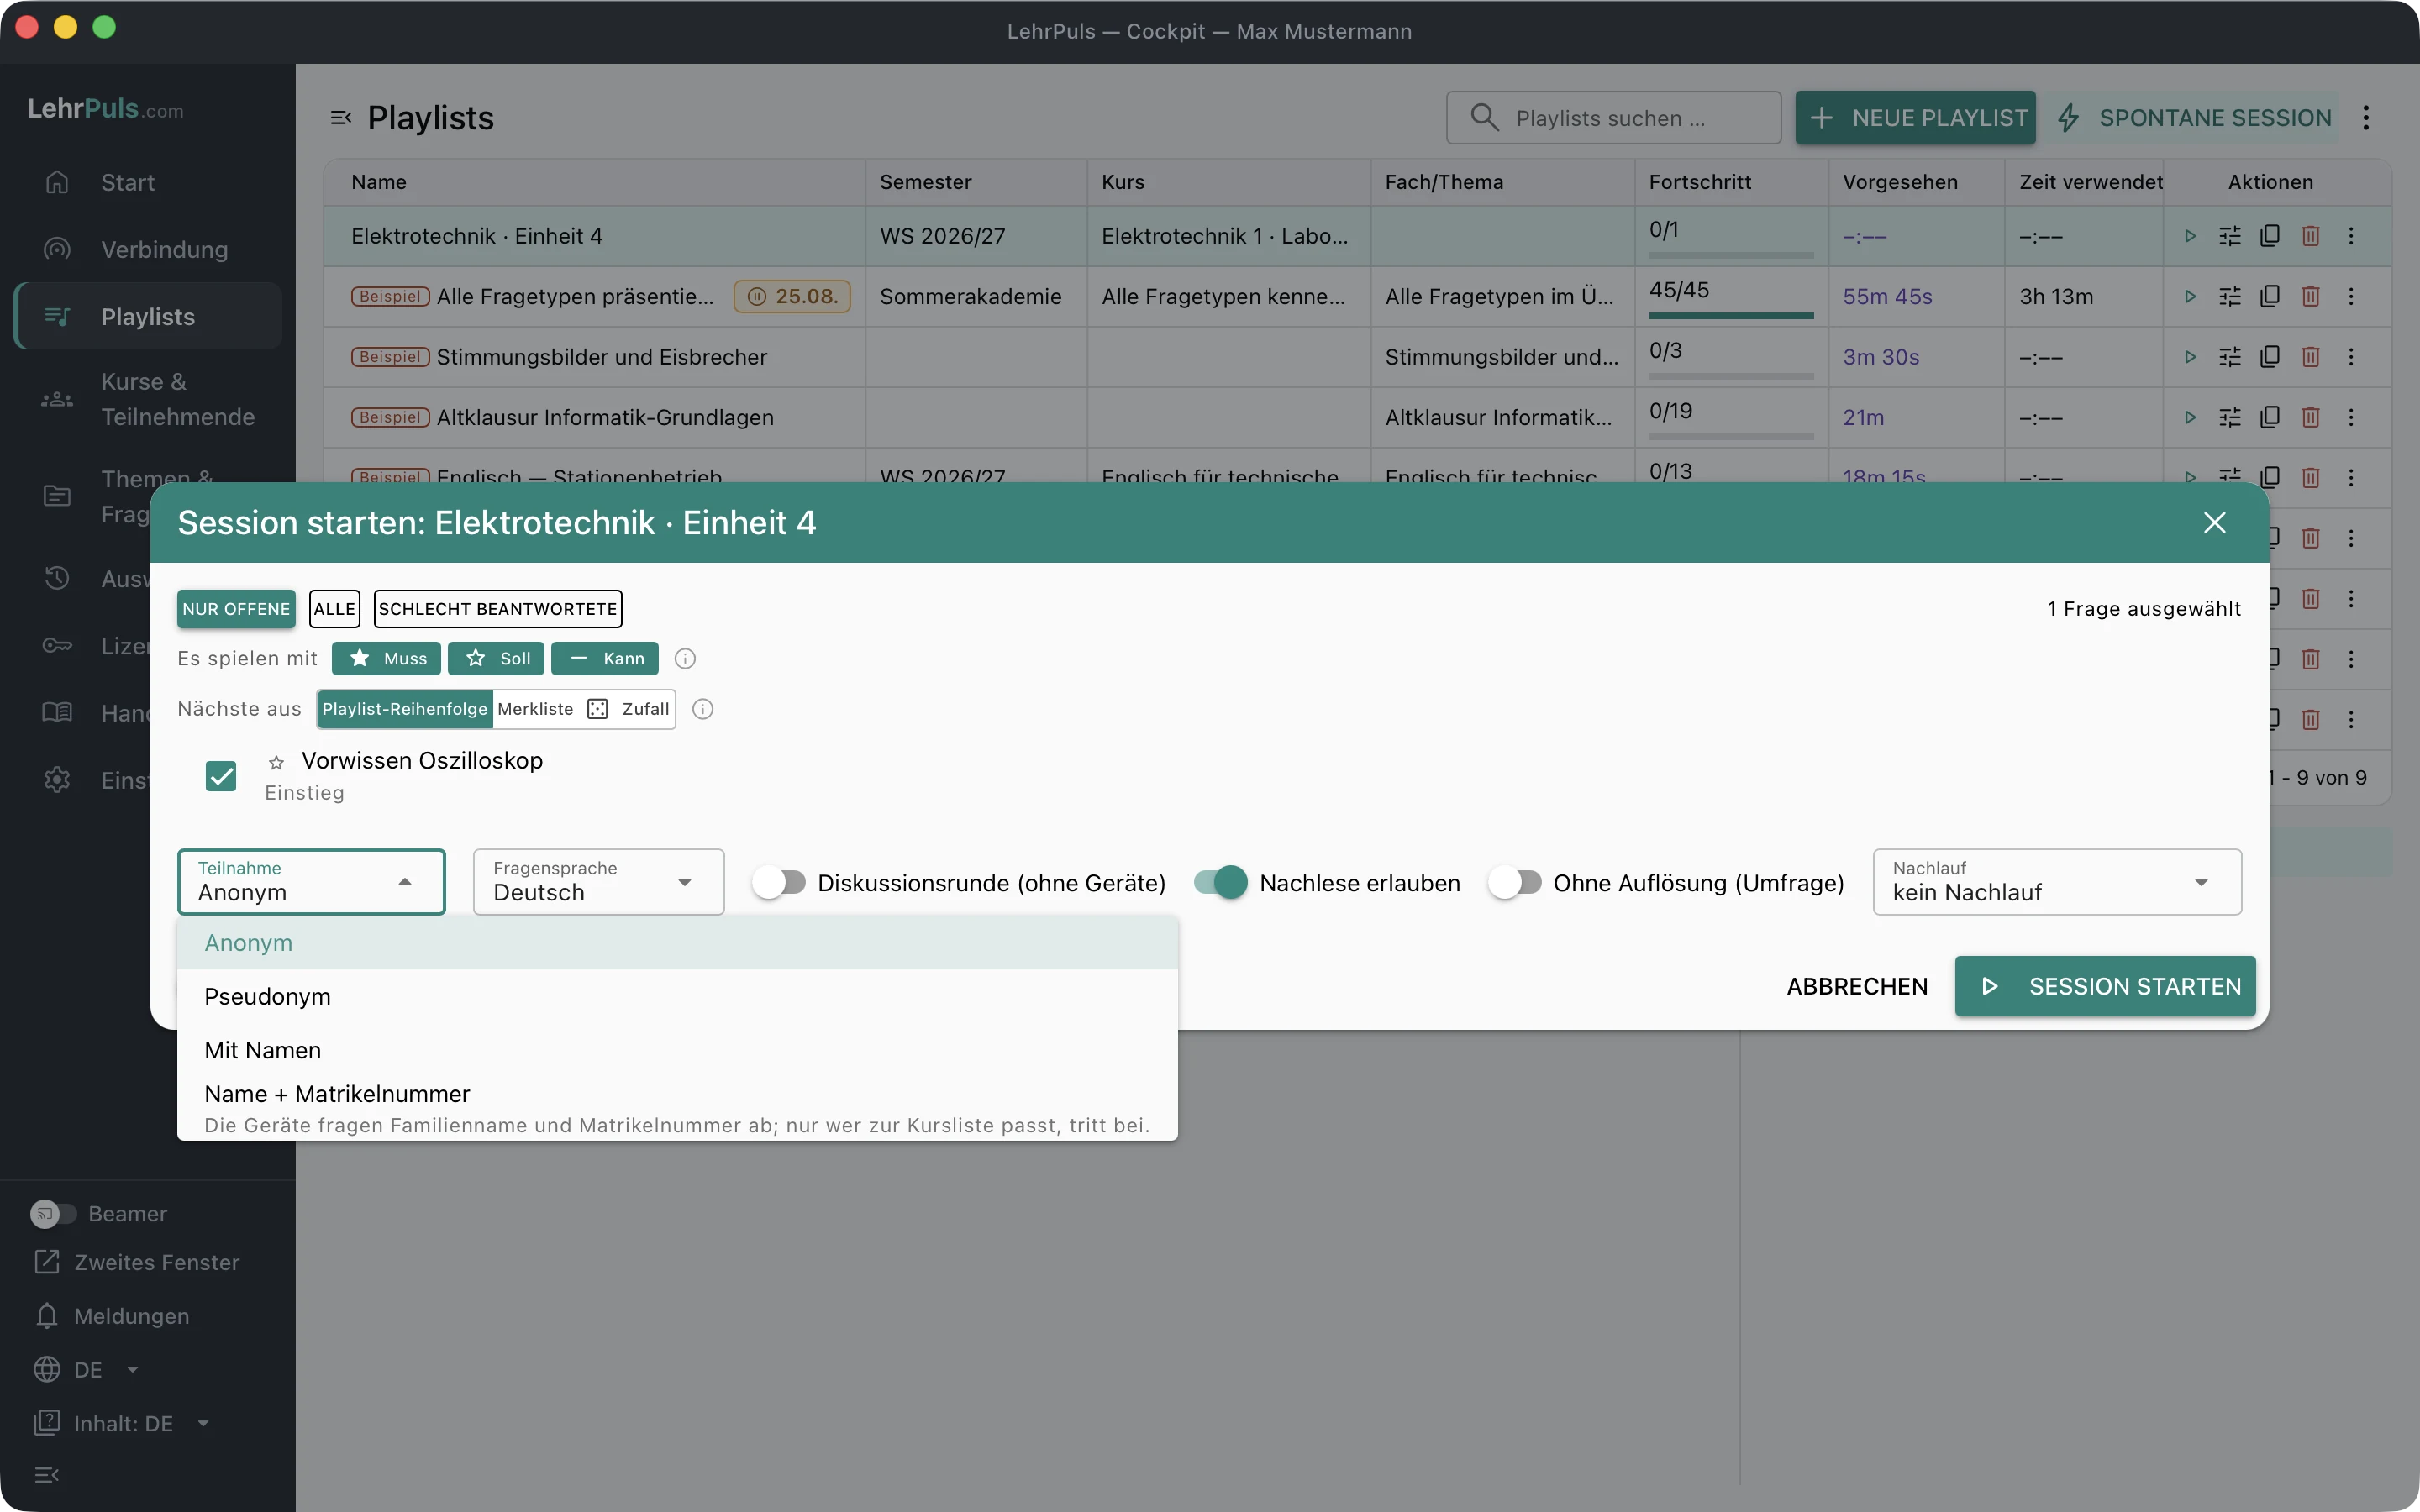
Task: Open the page overflow menu beside Spontane Session
Action: pos(2366,118)
